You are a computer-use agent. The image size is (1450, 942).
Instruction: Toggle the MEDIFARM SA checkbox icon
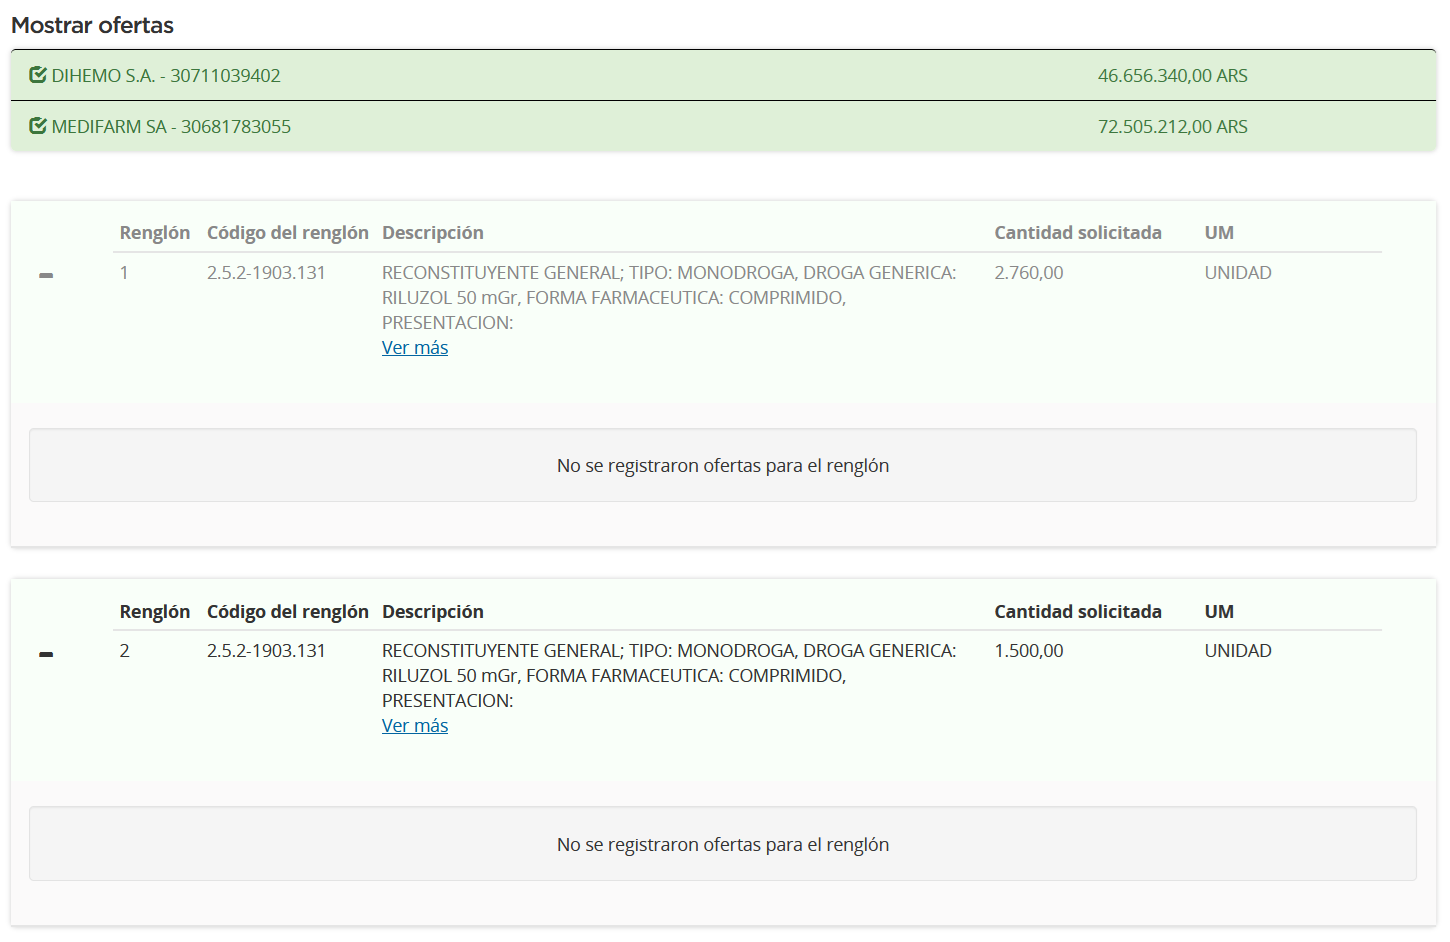click(38, 126)
